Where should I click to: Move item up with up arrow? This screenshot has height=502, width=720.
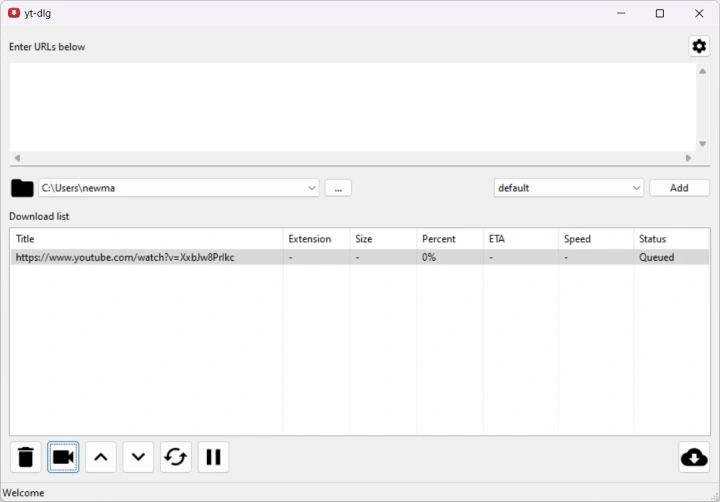(x=100, y=457)
